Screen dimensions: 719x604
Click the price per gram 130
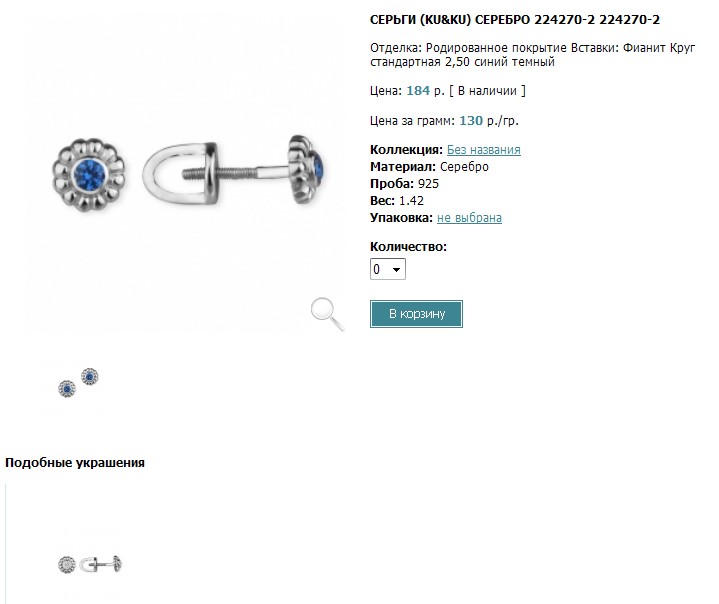(471, 121)
